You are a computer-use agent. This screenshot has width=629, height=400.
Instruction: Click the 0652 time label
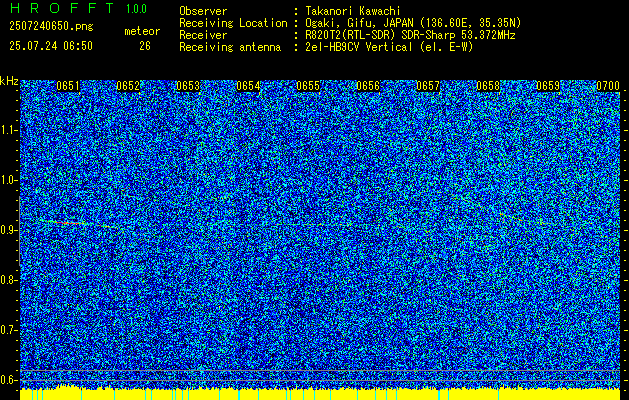[128, 86]
